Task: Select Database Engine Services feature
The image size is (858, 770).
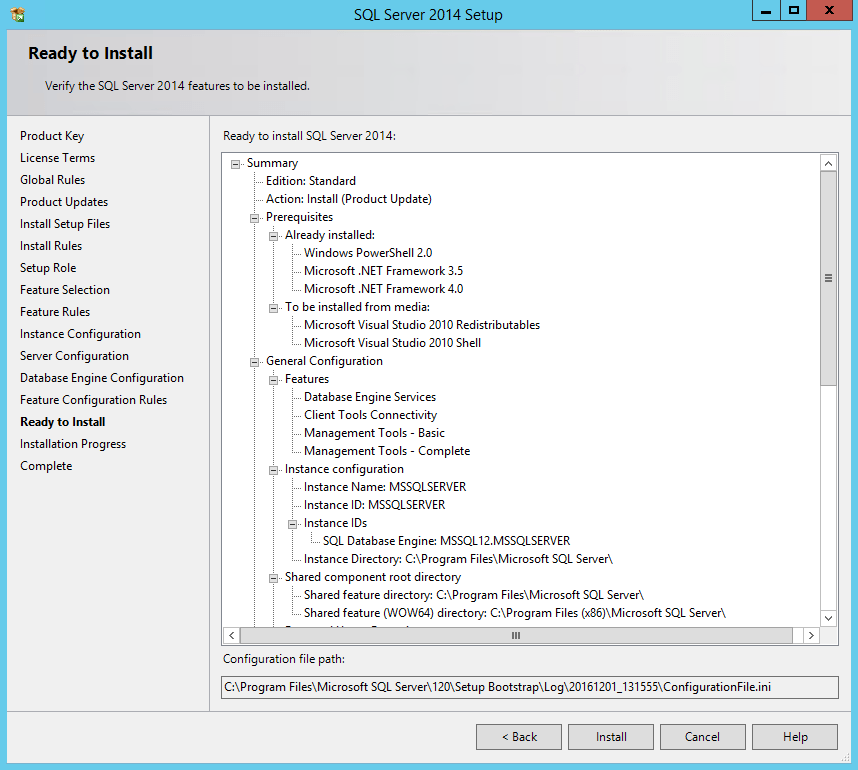Action: point(370,397)
